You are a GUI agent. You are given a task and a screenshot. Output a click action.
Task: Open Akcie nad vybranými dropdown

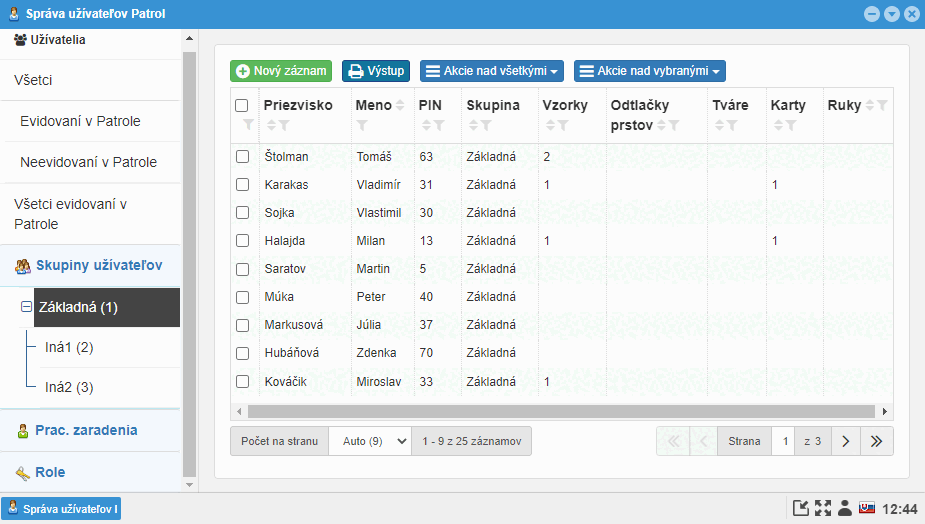point(650,71)
